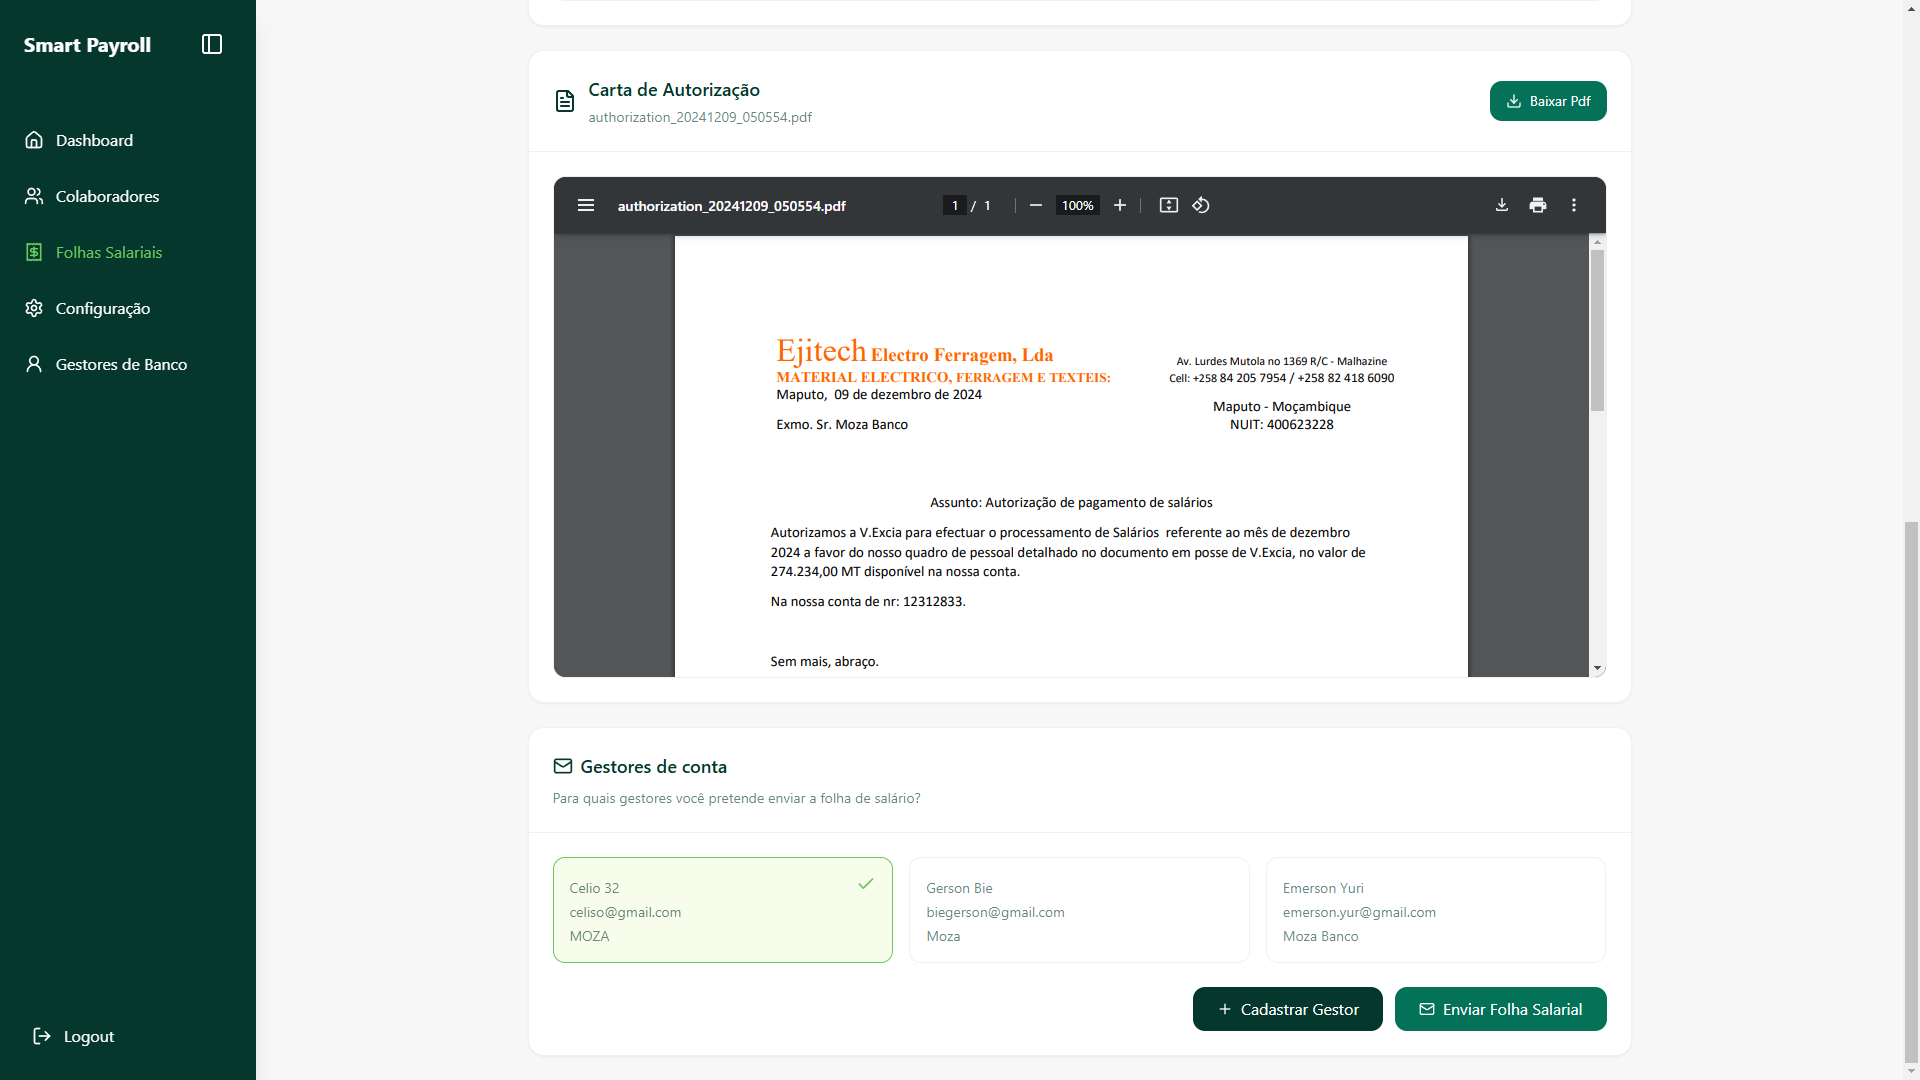The height and width of the screenshot is (1080, 1920).
Task: Click Cadastrar Gestor button
Action: click(1287, 1009)
